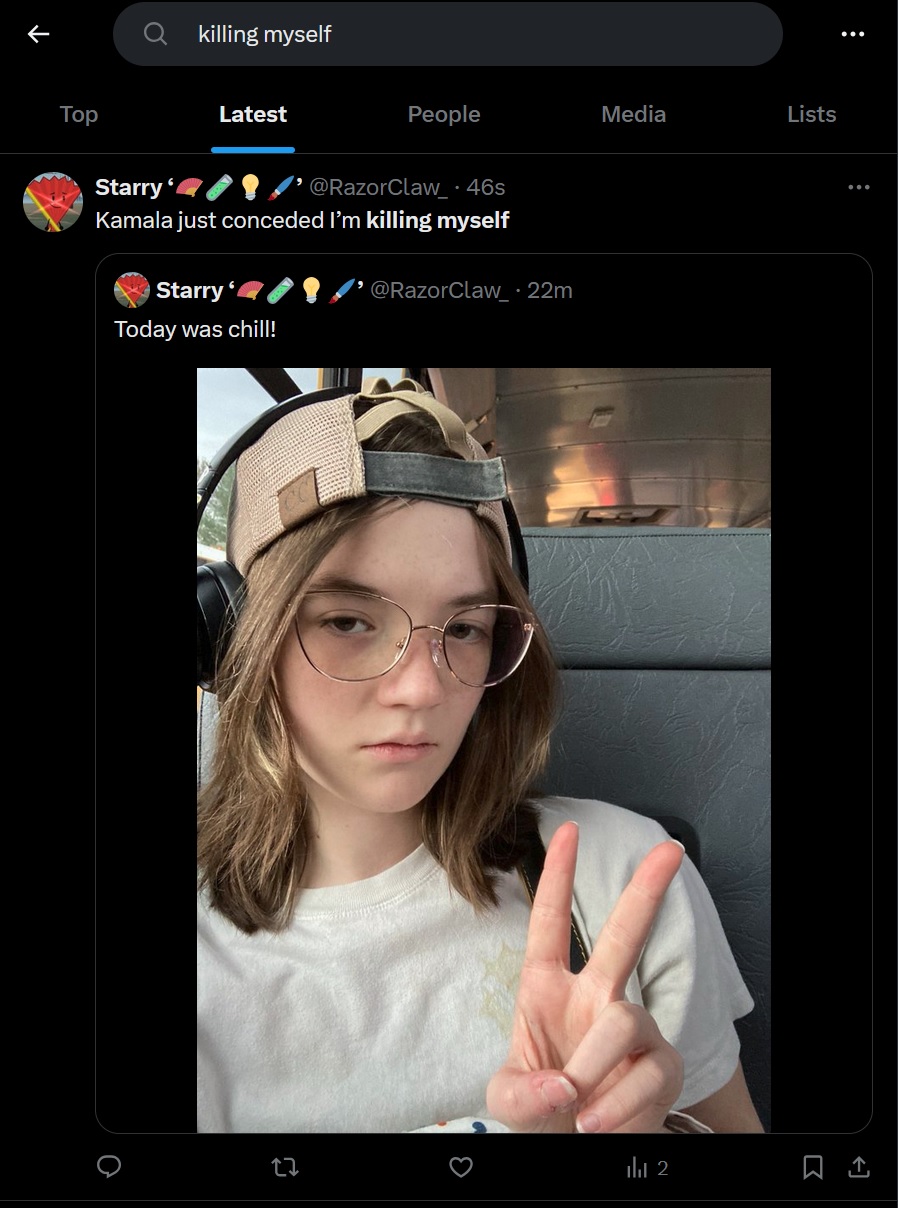This screenshot has width=898, height=1208.
Task: Open the People tab
Action: tap(444, 114)
